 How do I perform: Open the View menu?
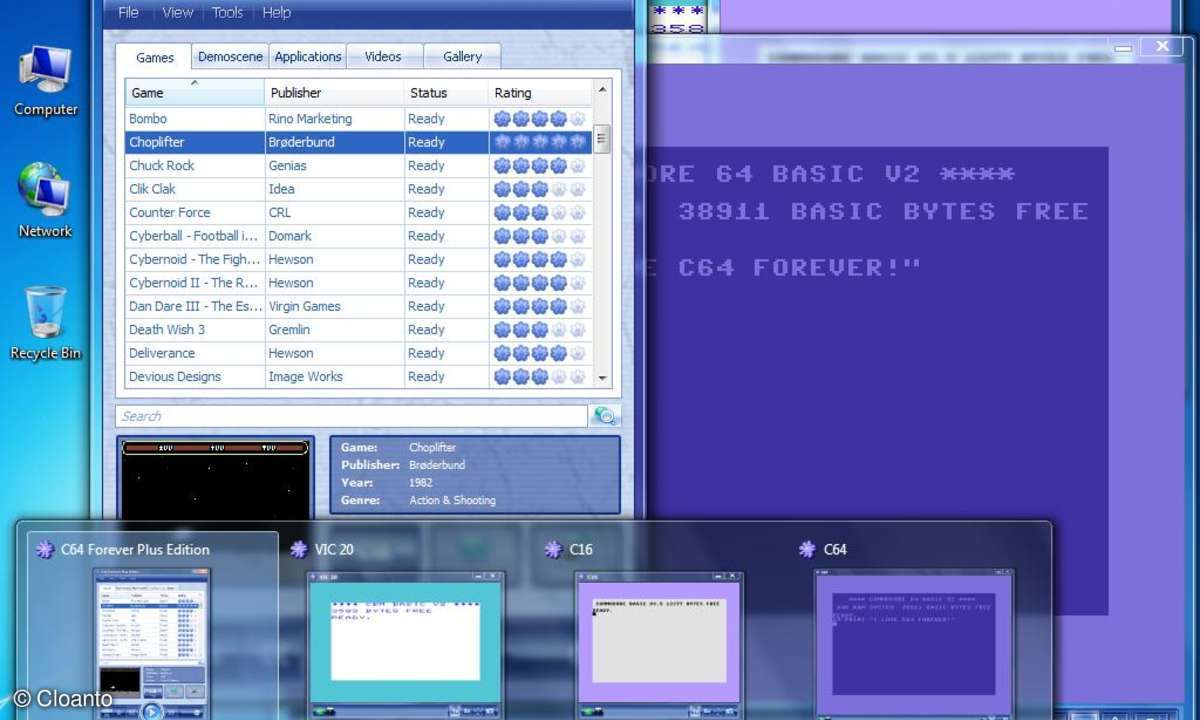(x=177, y=13)
